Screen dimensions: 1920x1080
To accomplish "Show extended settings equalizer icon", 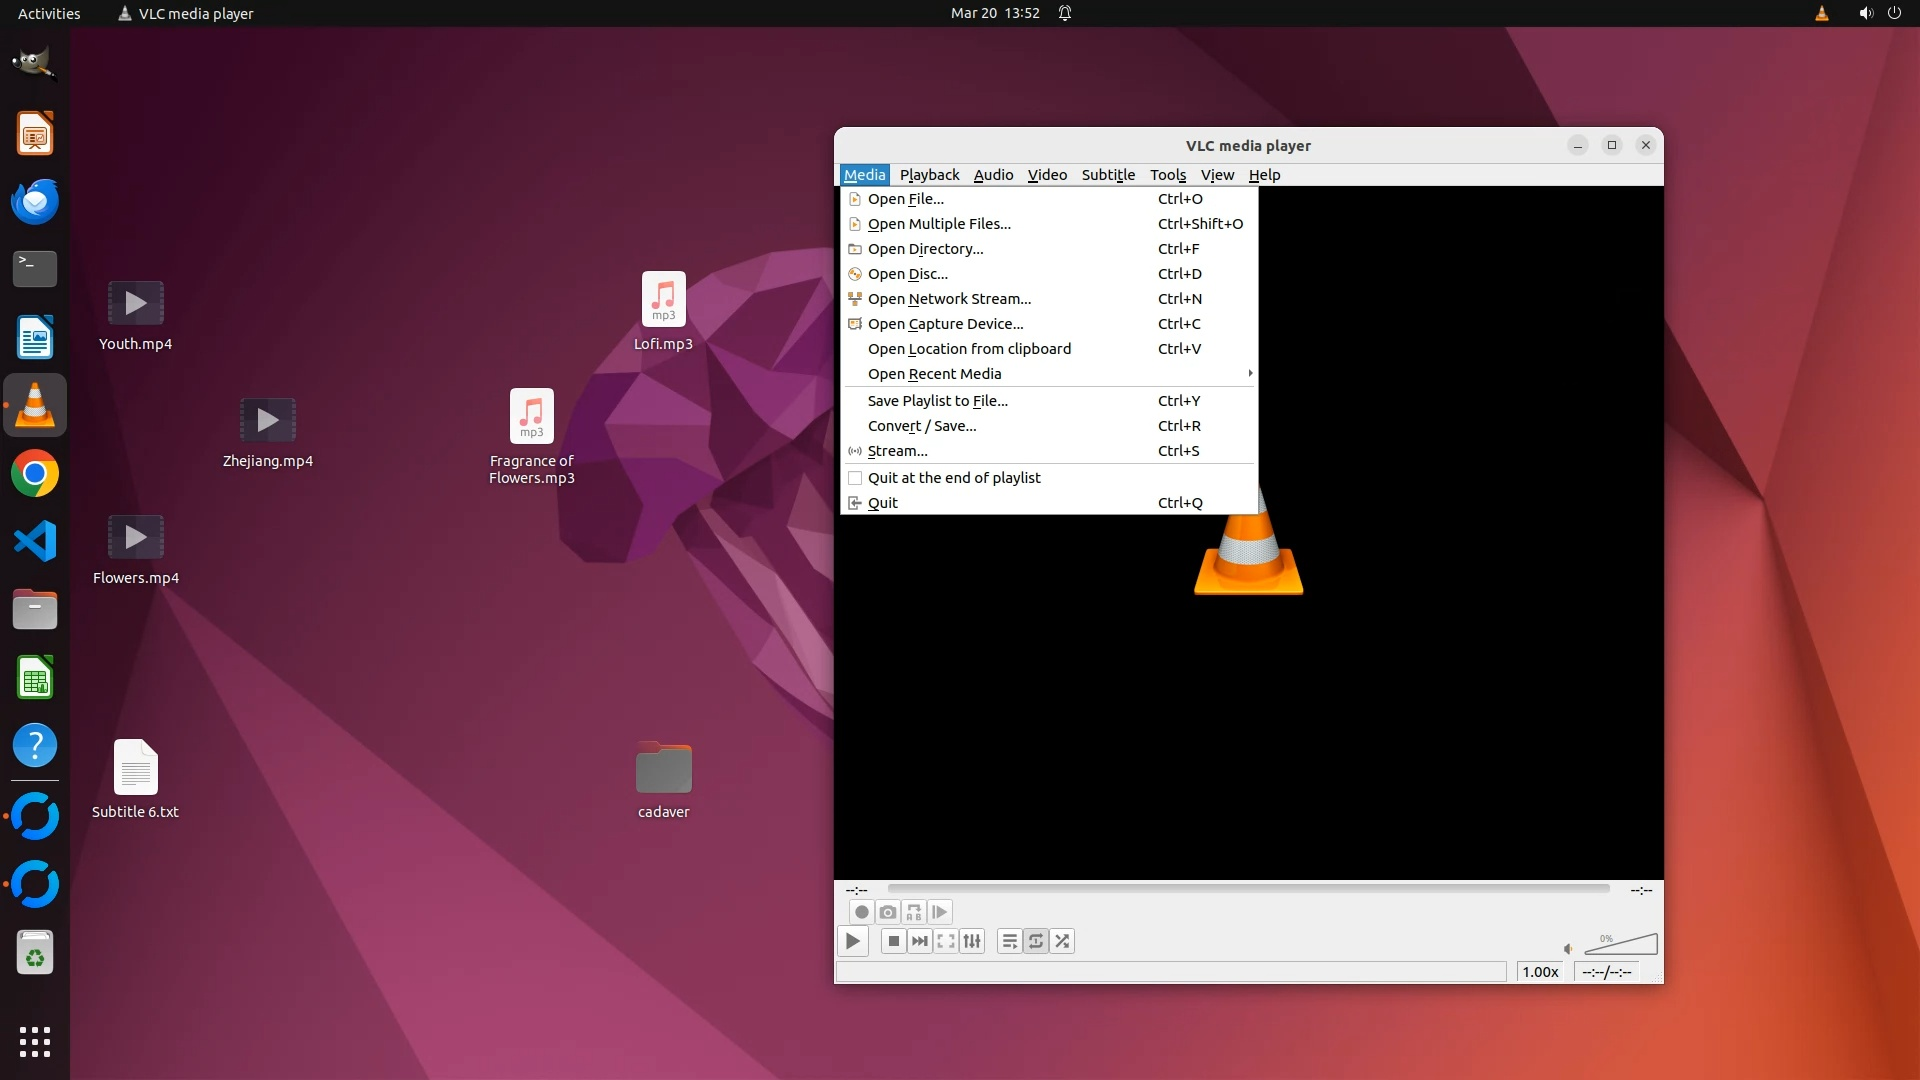I will click(x=972, y=941).
